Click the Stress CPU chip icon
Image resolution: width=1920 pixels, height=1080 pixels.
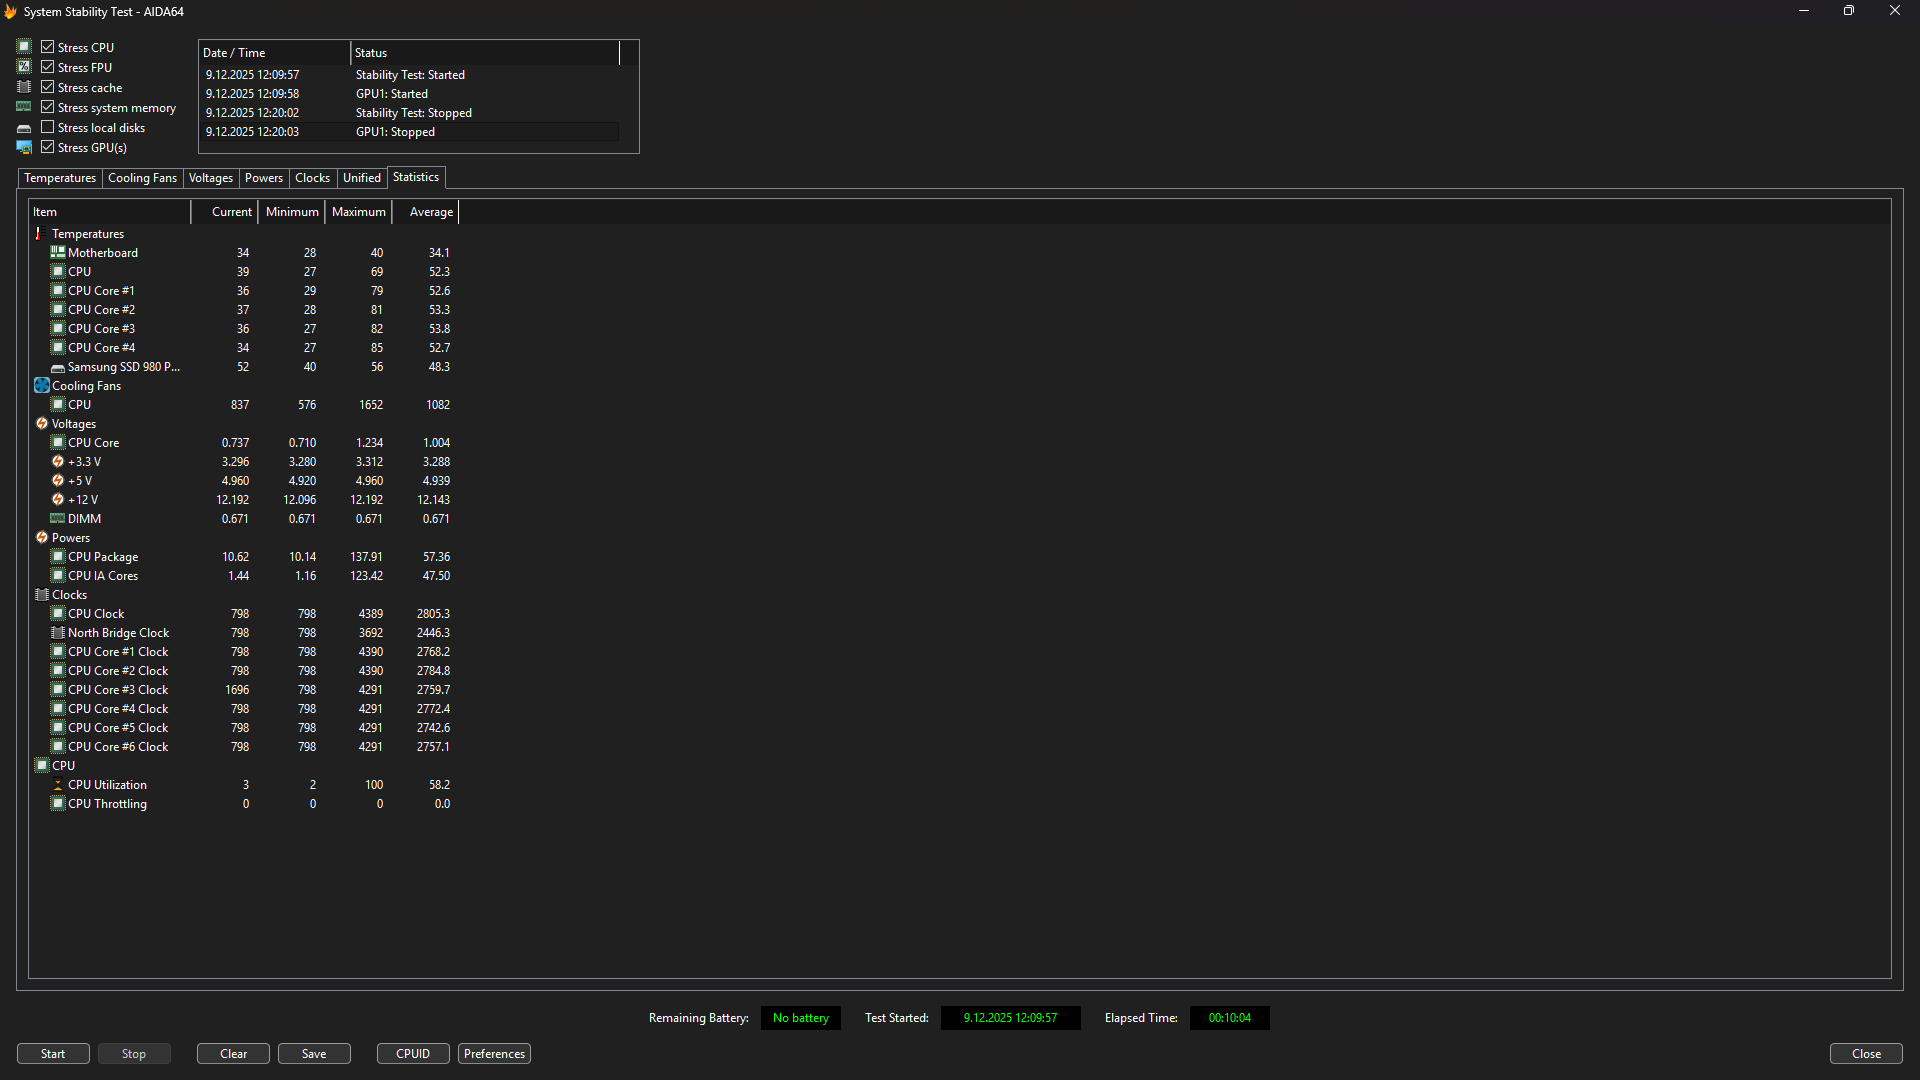(24, 47)
